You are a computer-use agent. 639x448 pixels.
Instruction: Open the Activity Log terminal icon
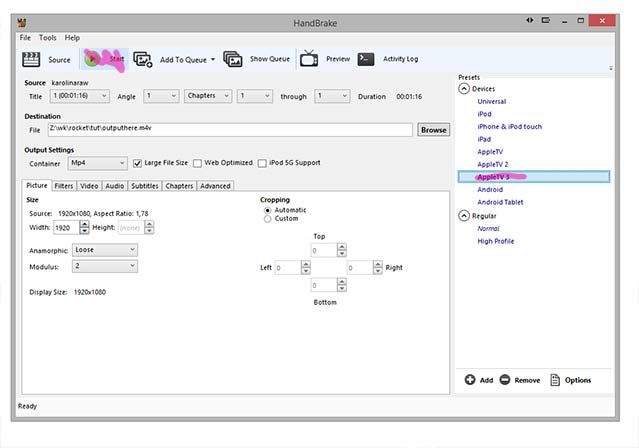click(366, 59)
